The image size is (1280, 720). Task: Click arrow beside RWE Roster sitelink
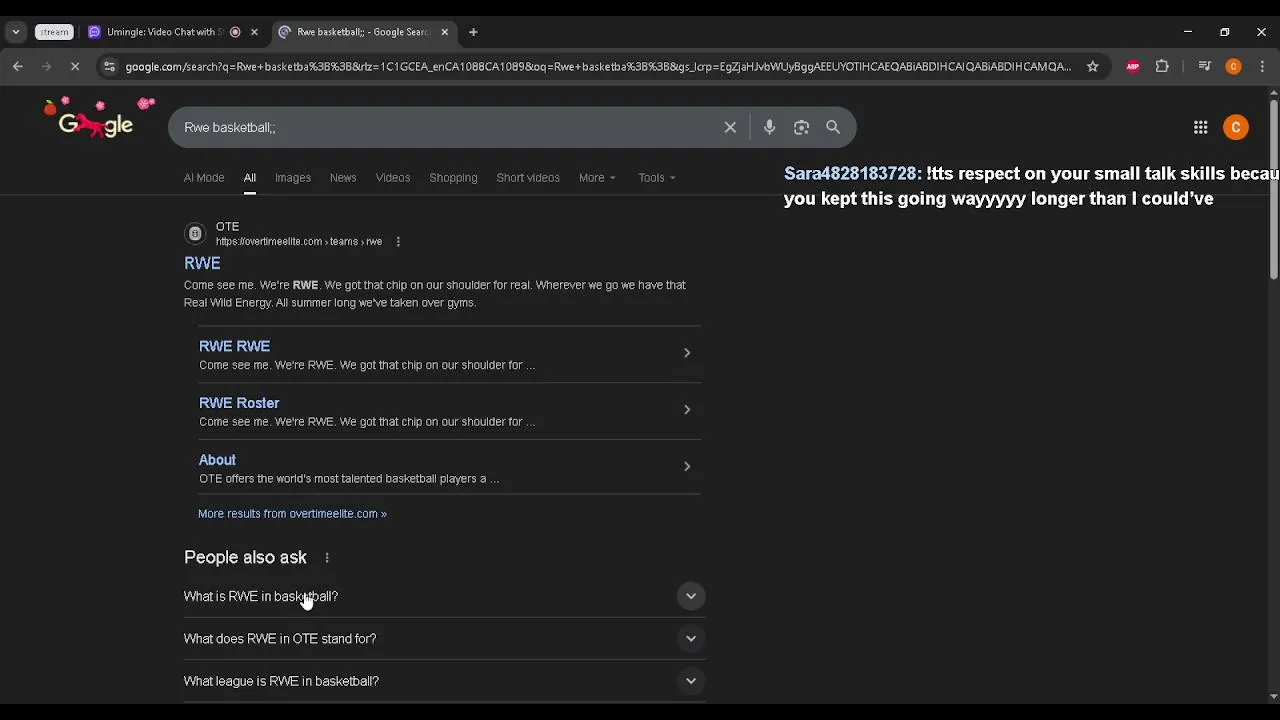point(687,410)
